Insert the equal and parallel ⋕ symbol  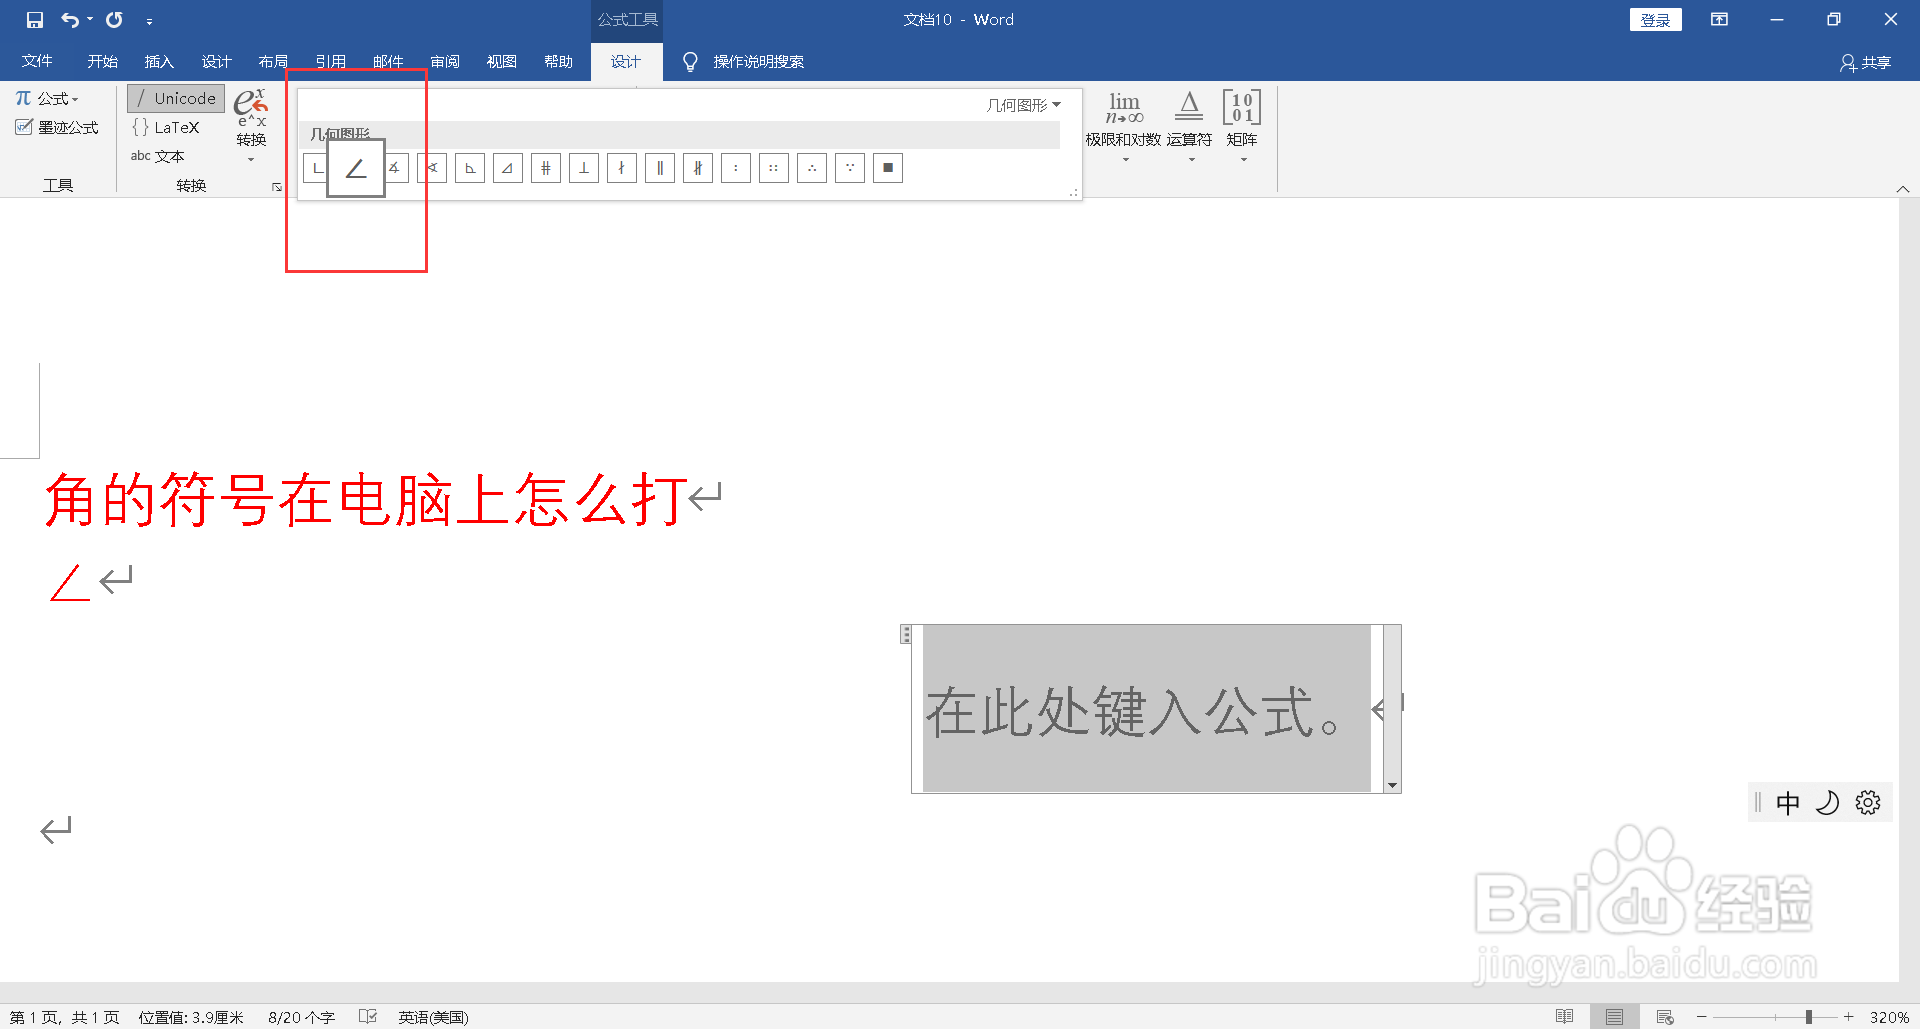point(546,168)
